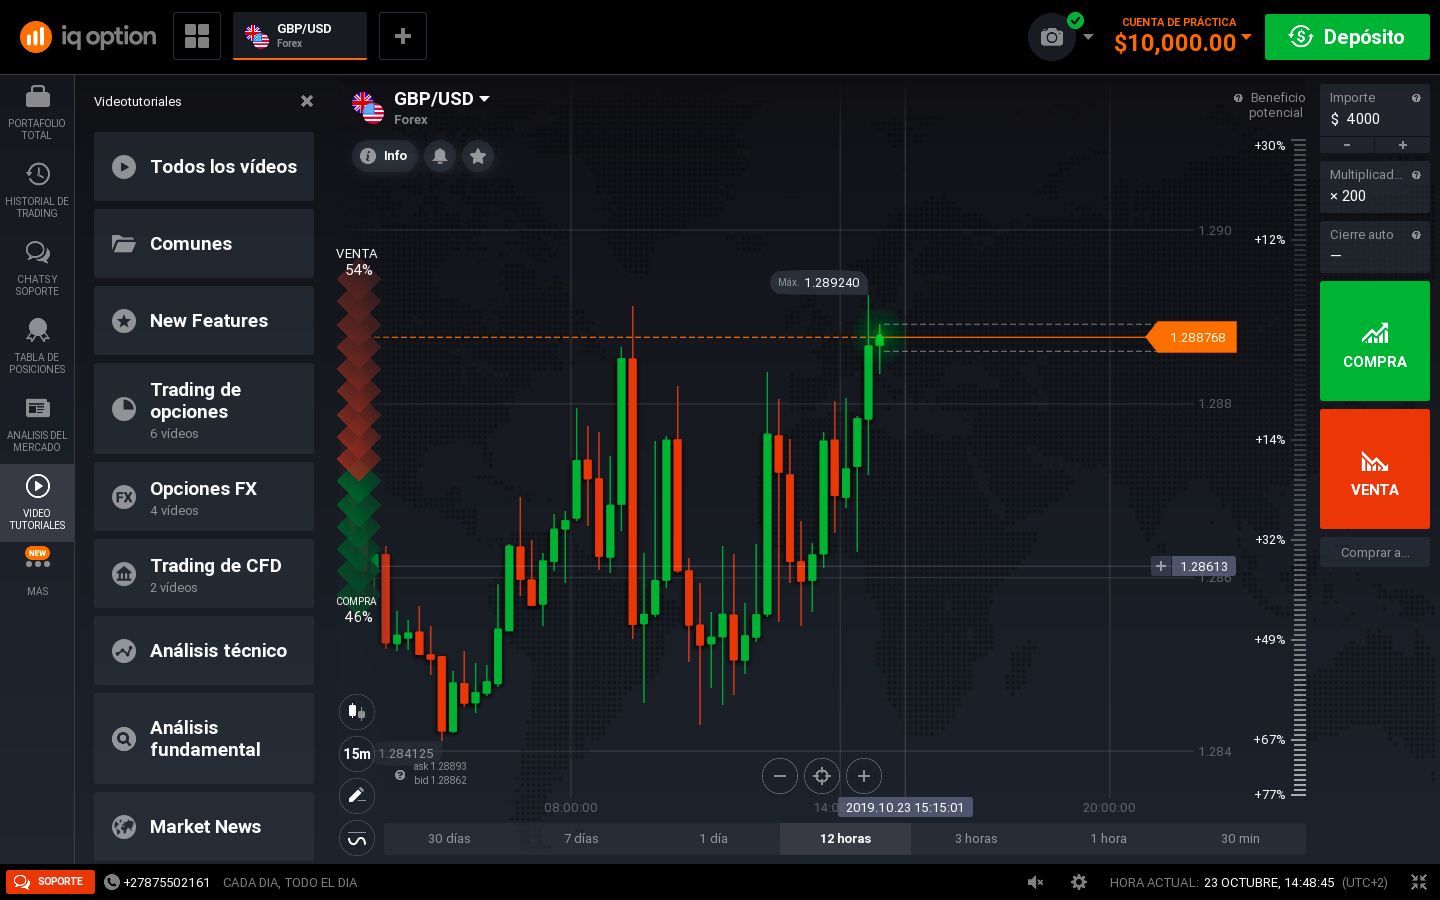Select the 3 horas timeframe
This screenshot has width=1440, height=900.
pyautogui.click(x=976, y=839)
